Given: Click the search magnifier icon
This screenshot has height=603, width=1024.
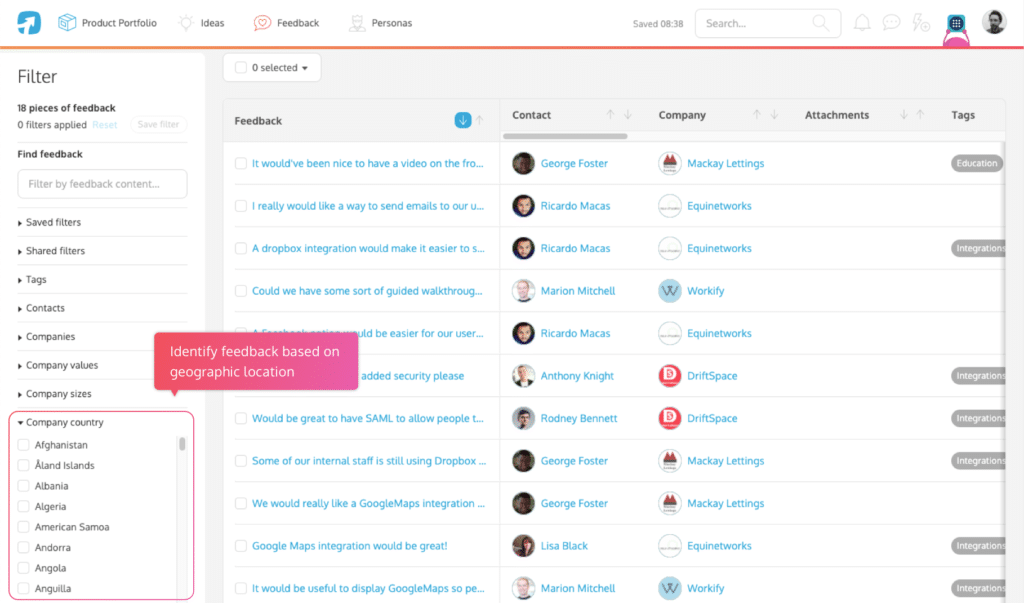Looking at the screenshot, I should tap(820, 23).
